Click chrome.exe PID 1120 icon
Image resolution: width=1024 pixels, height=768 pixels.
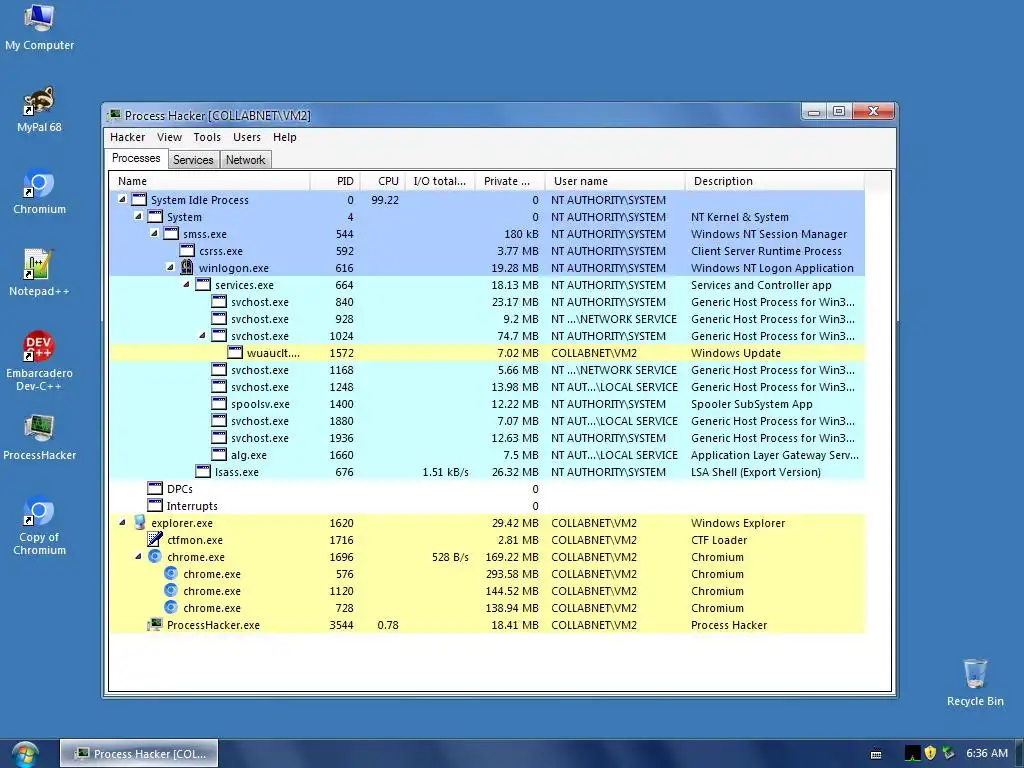pos(171,590)
